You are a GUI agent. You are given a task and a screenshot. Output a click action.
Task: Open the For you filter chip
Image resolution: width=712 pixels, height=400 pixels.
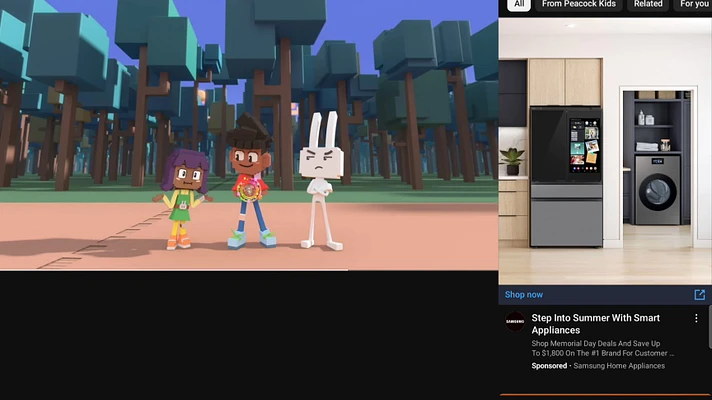(693, 5)
